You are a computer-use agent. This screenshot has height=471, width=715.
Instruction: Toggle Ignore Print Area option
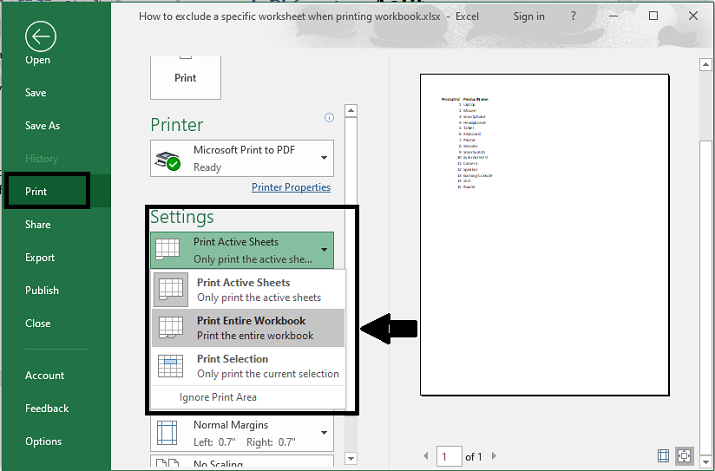(248, 397)
